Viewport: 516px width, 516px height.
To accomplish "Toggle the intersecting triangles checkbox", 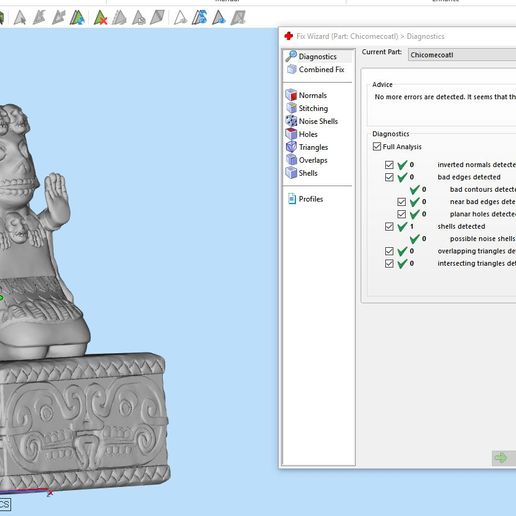I will (x=389, y=264).
